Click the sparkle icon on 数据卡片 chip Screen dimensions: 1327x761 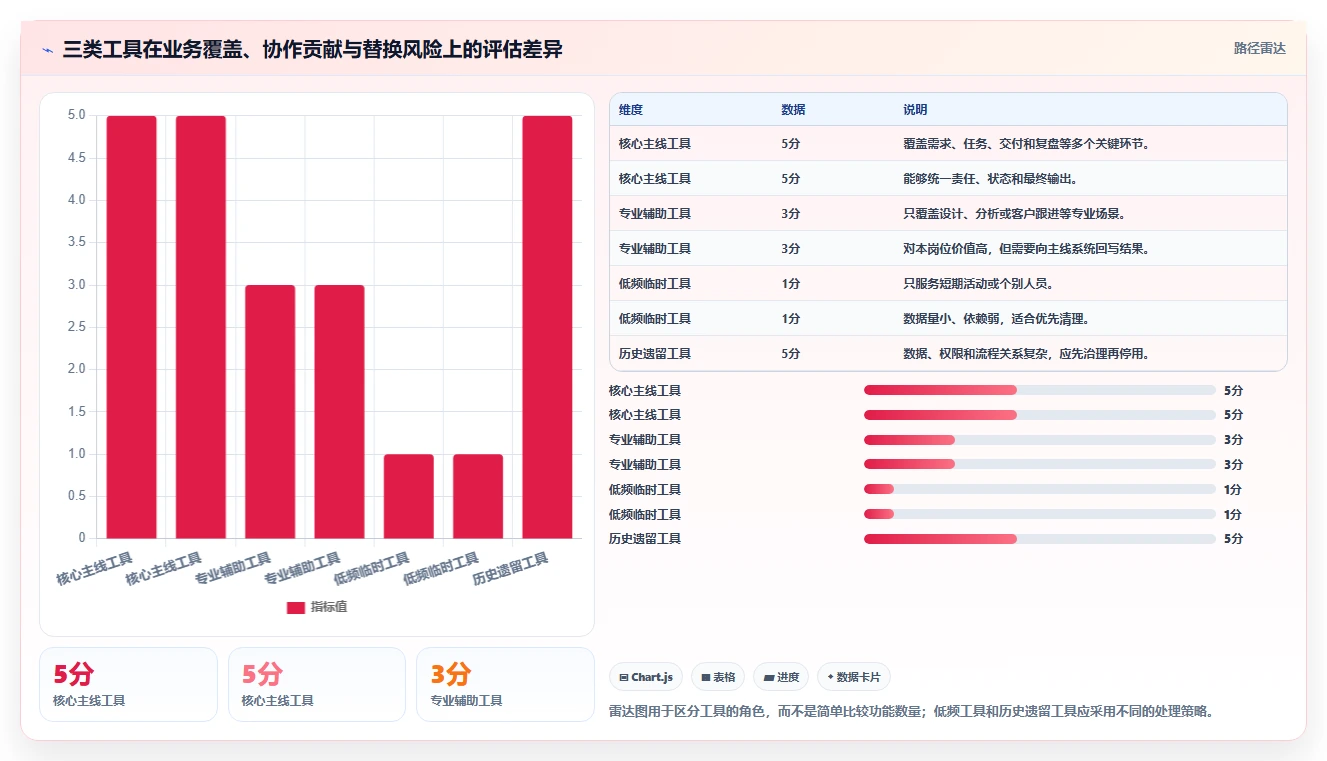tap(830, 677)
